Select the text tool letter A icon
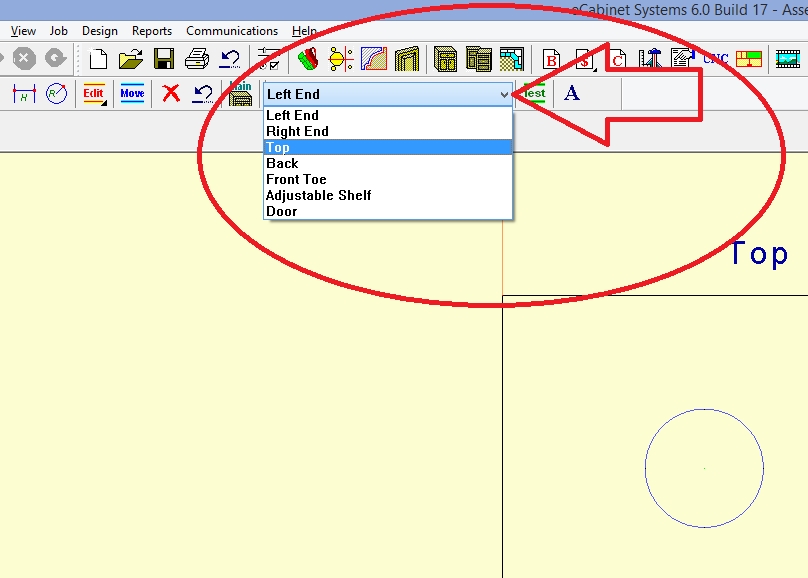Screen dimensions: 808x578 pos(571,94)
